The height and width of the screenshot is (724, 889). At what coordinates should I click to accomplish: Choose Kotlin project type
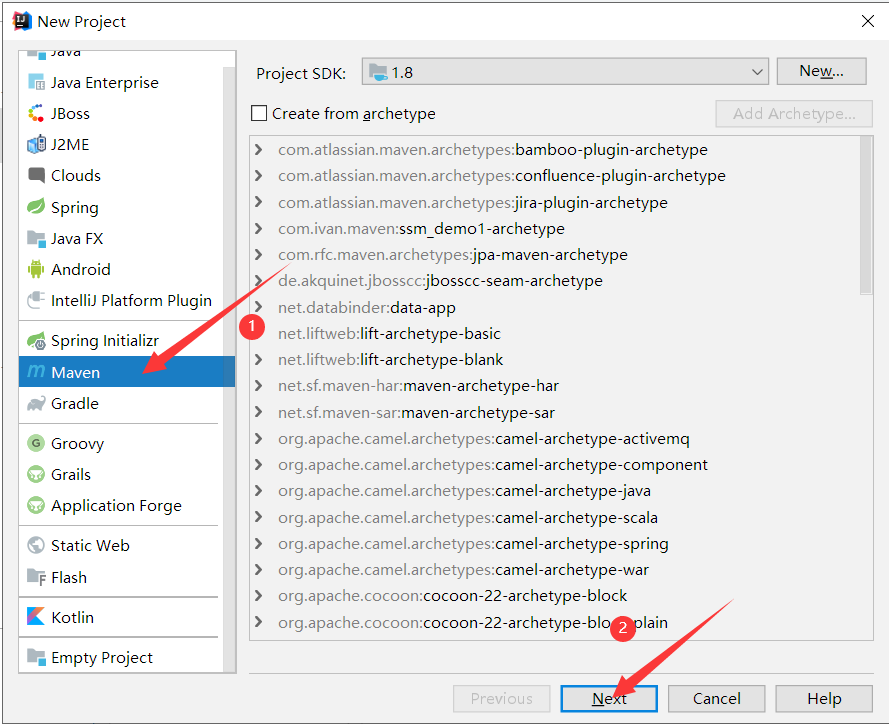[121, 617]
